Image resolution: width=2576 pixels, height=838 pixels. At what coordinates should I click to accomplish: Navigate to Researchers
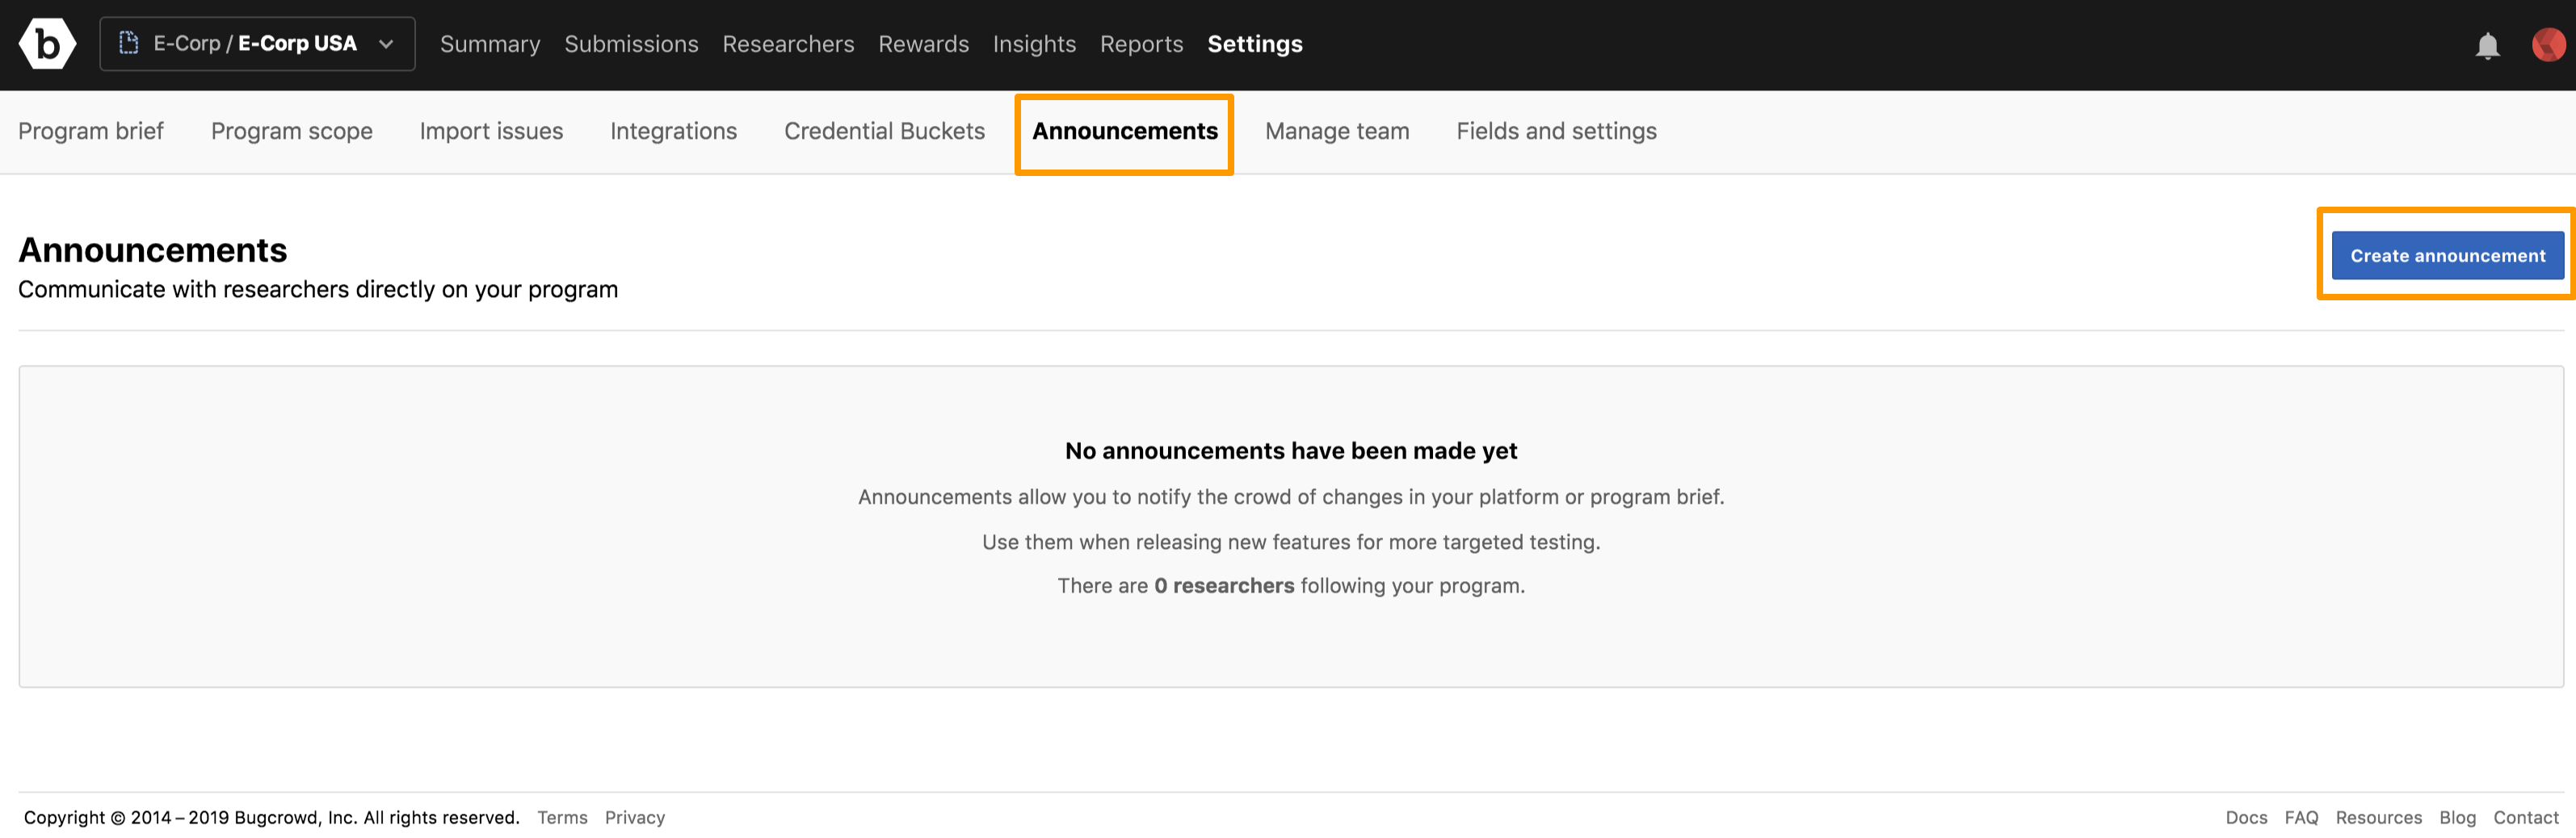(x=788, y=44)
